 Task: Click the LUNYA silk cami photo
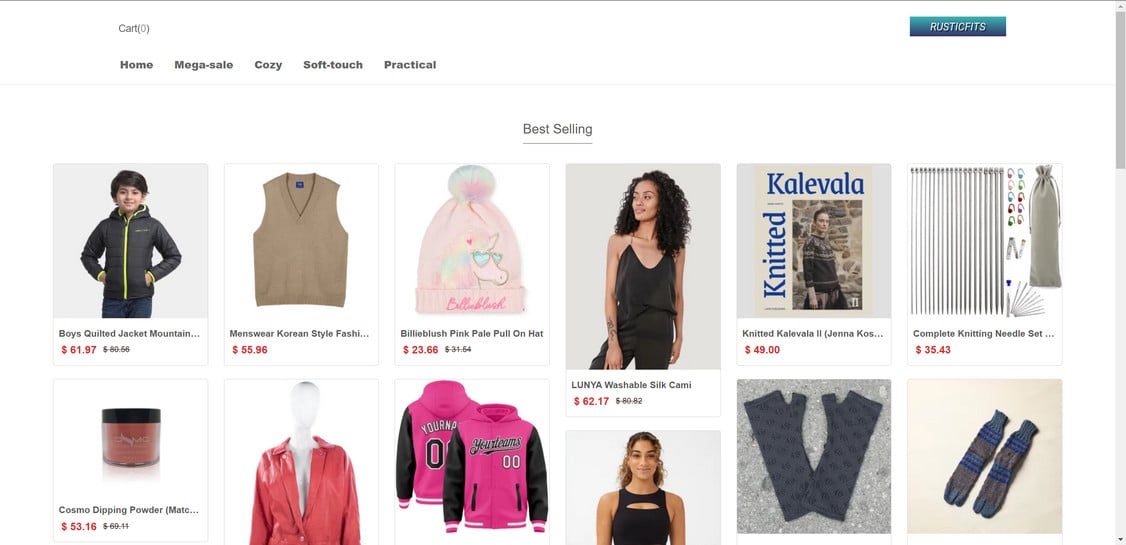tap(643, 267)
